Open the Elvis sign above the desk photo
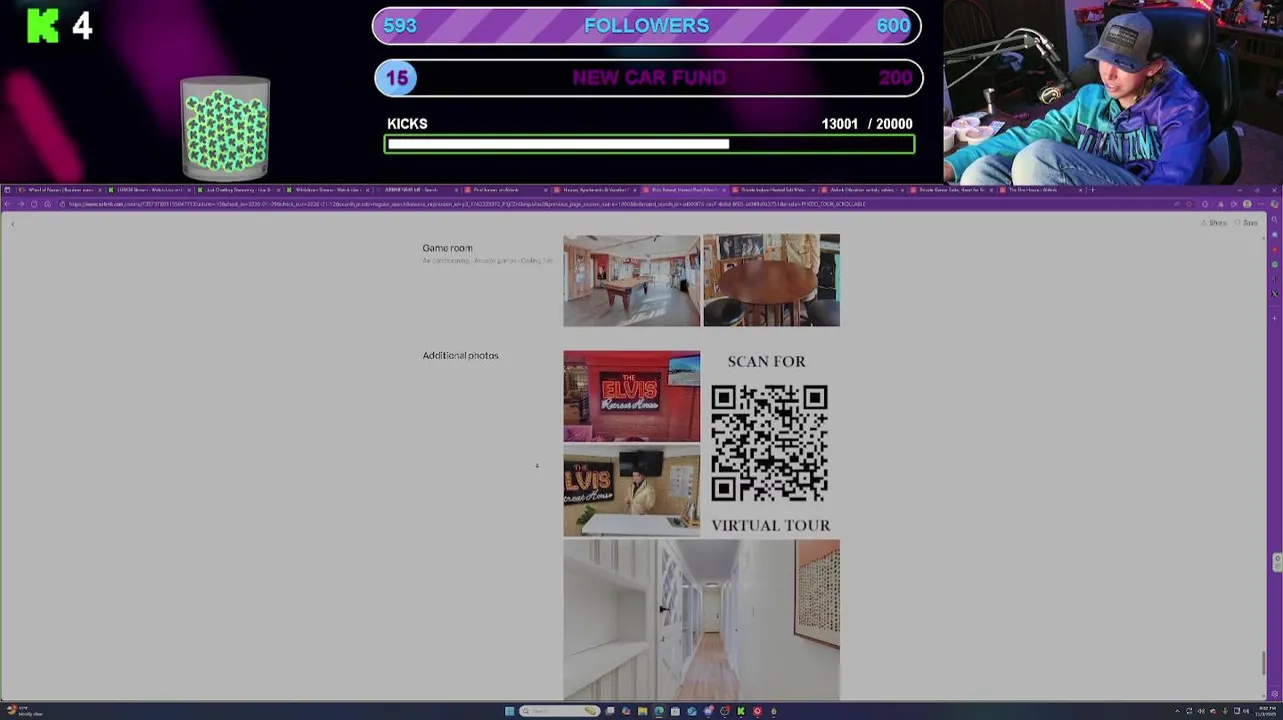Viewport: 1283px width, 720px height. [x=631, y=491]
